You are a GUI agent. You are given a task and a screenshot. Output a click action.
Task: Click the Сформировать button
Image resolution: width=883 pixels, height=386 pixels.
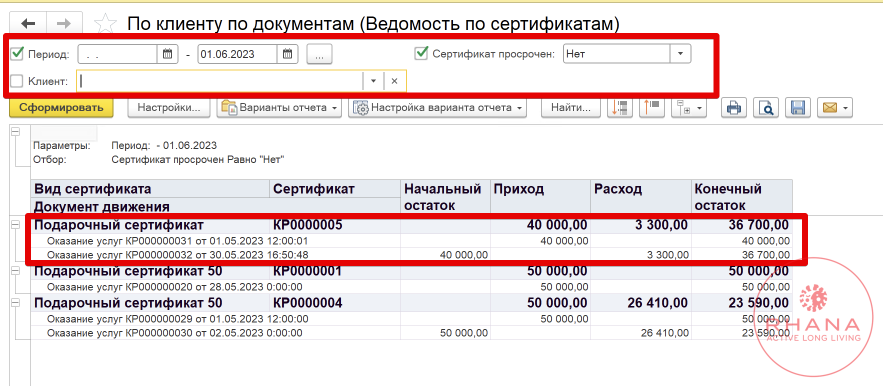[x=61, y=108]
